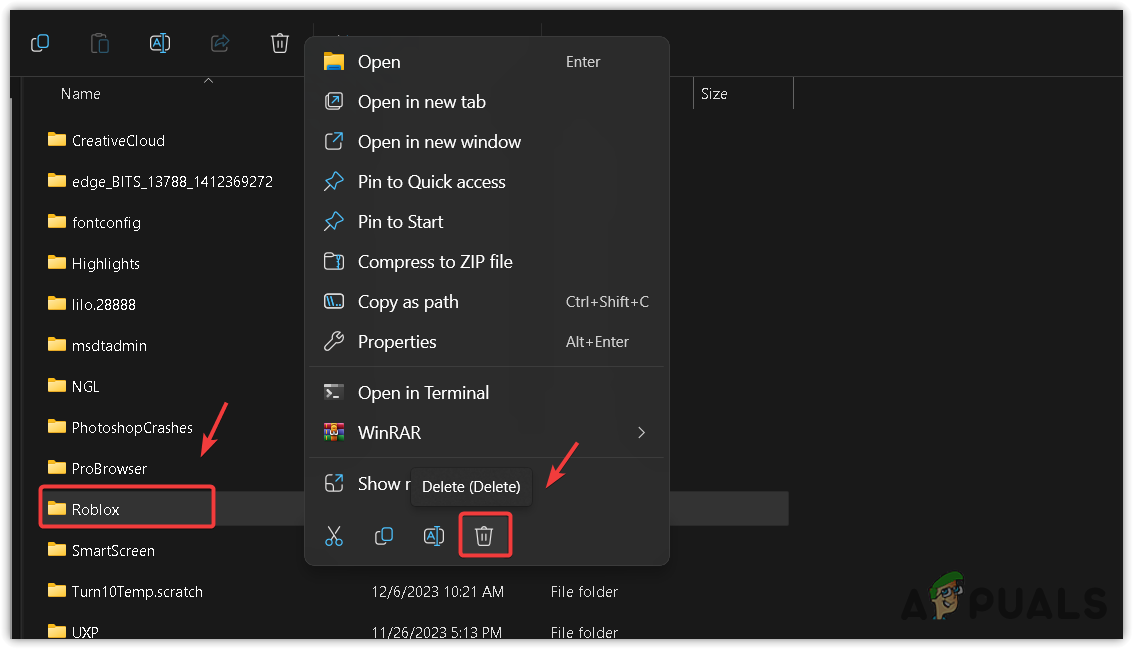Click the Share icon in top toolbar
The width and height of the screenshot is (1133, 649).
click(x=220, y=43)
